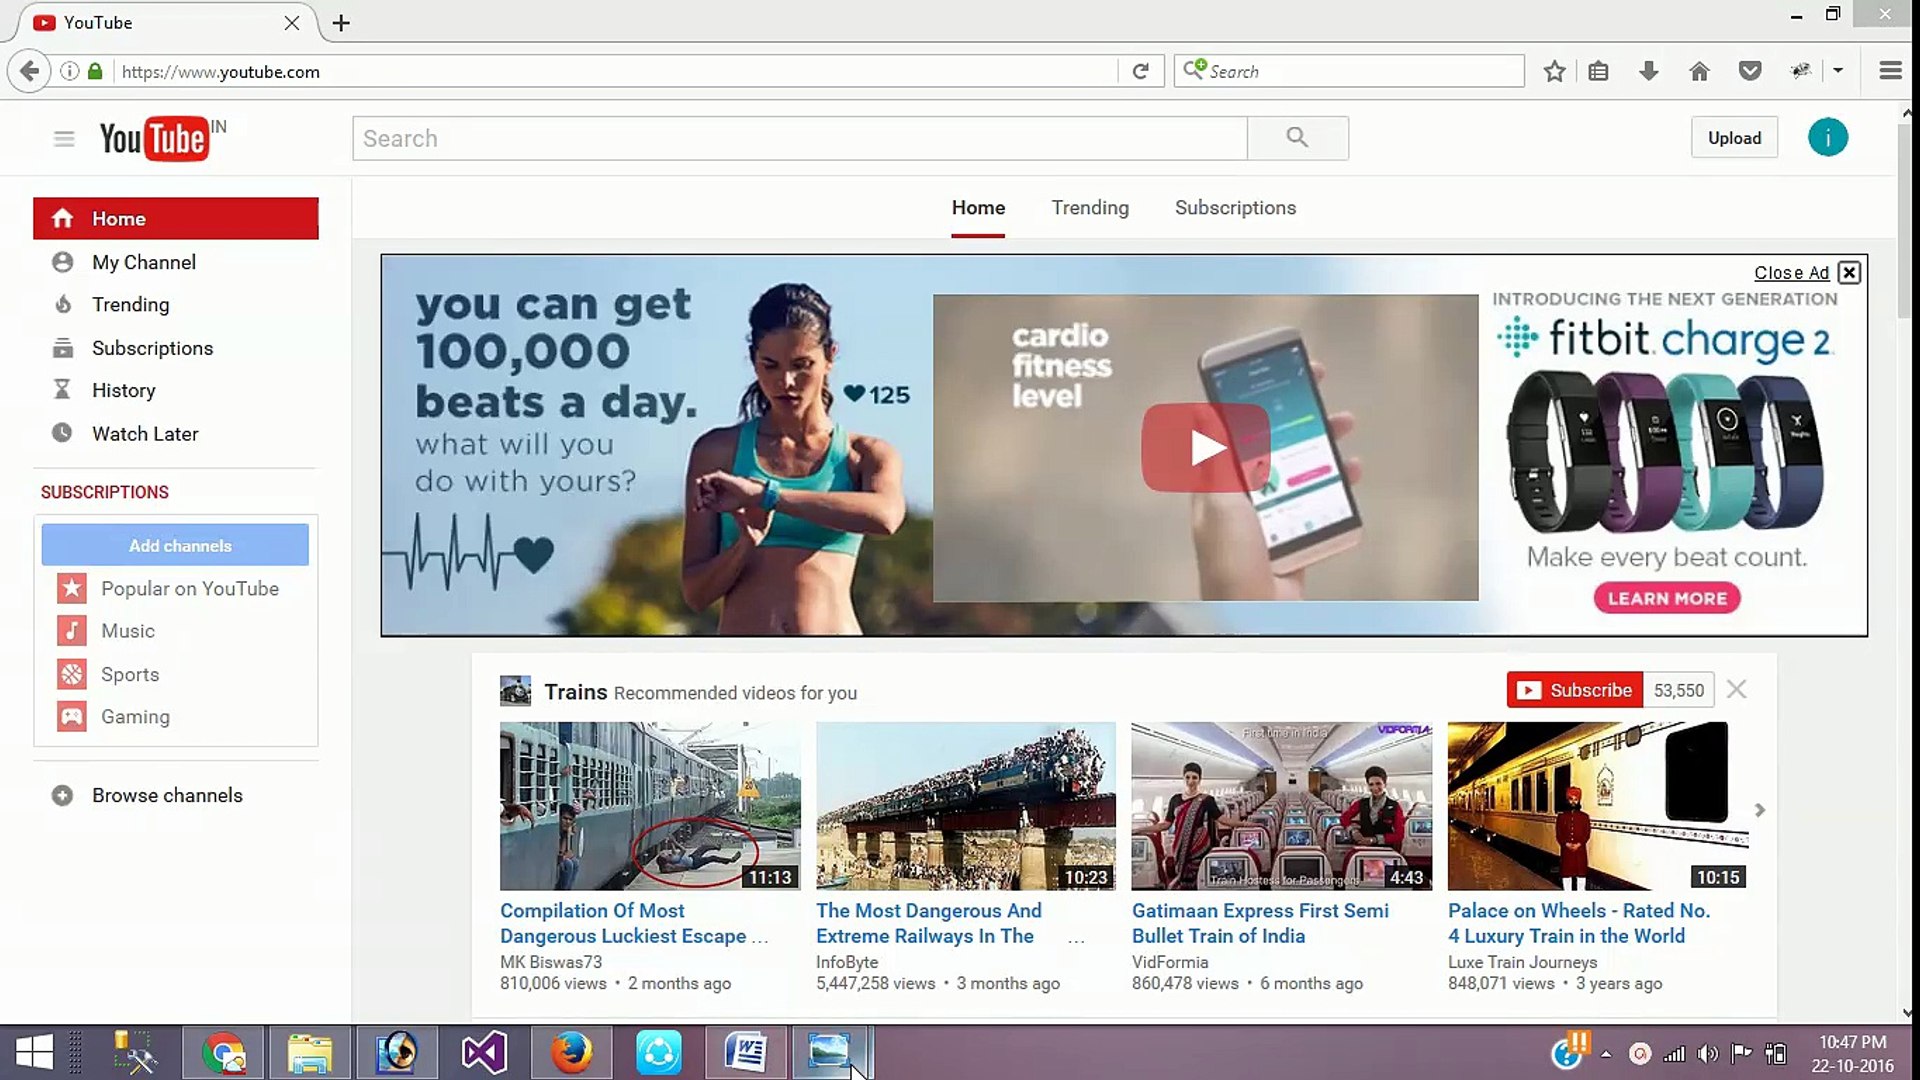Dismiss the Trains recommendation section
Screen dimensions: 1920x1080
1737,690
